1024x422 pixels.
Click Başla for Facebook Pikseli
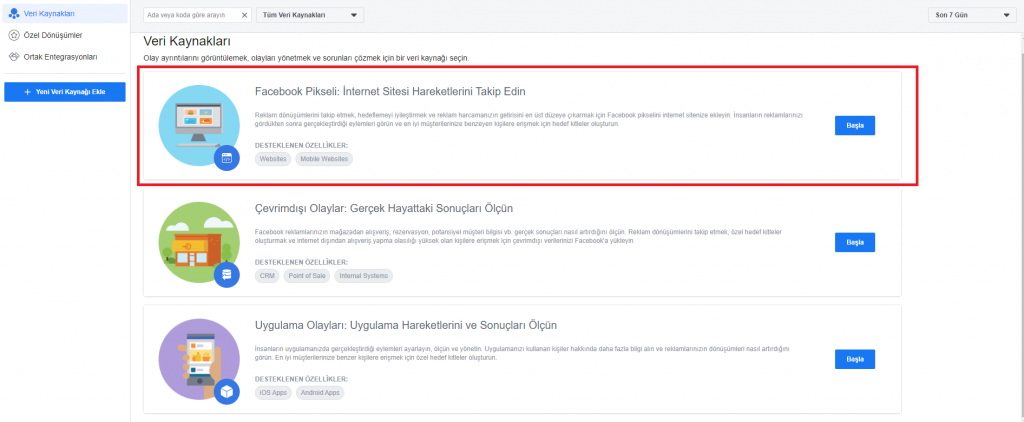854,125
